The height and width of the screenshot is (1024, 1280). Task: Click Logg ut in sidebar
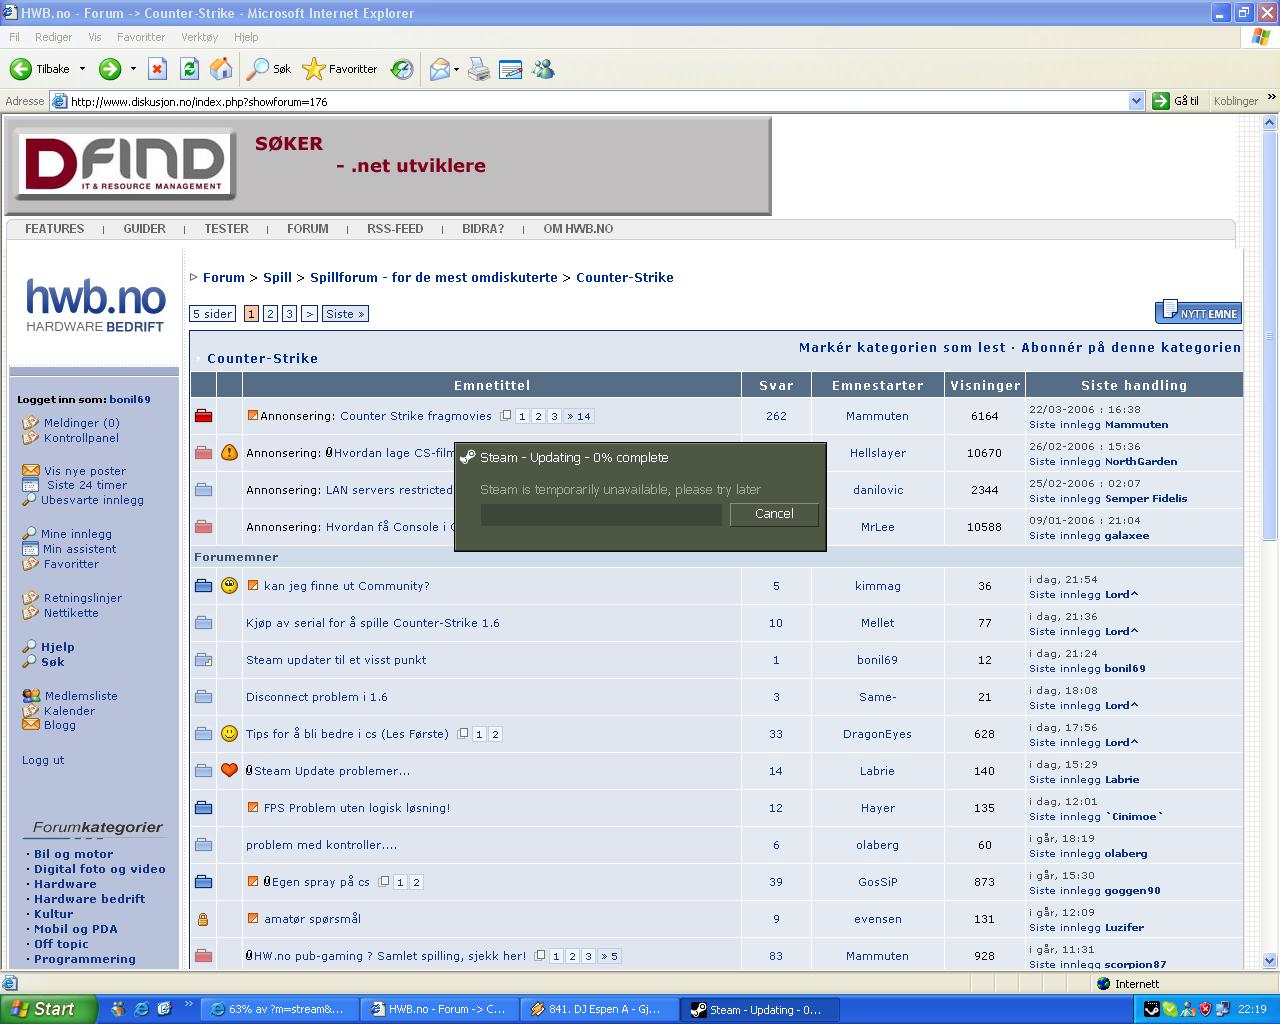(x=43, y=760)
